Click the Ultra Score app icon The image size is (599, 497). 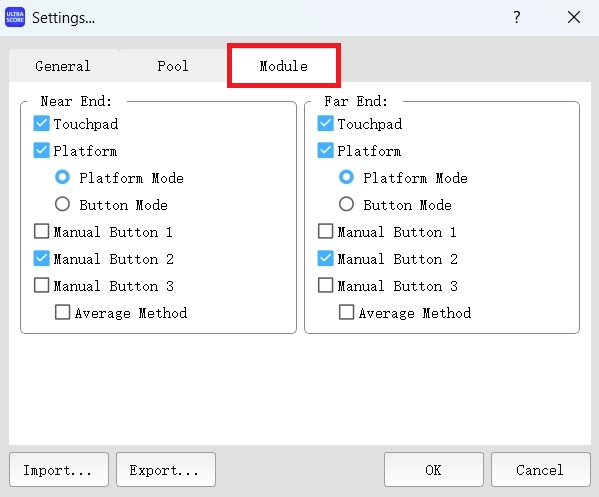click(15, 17)
